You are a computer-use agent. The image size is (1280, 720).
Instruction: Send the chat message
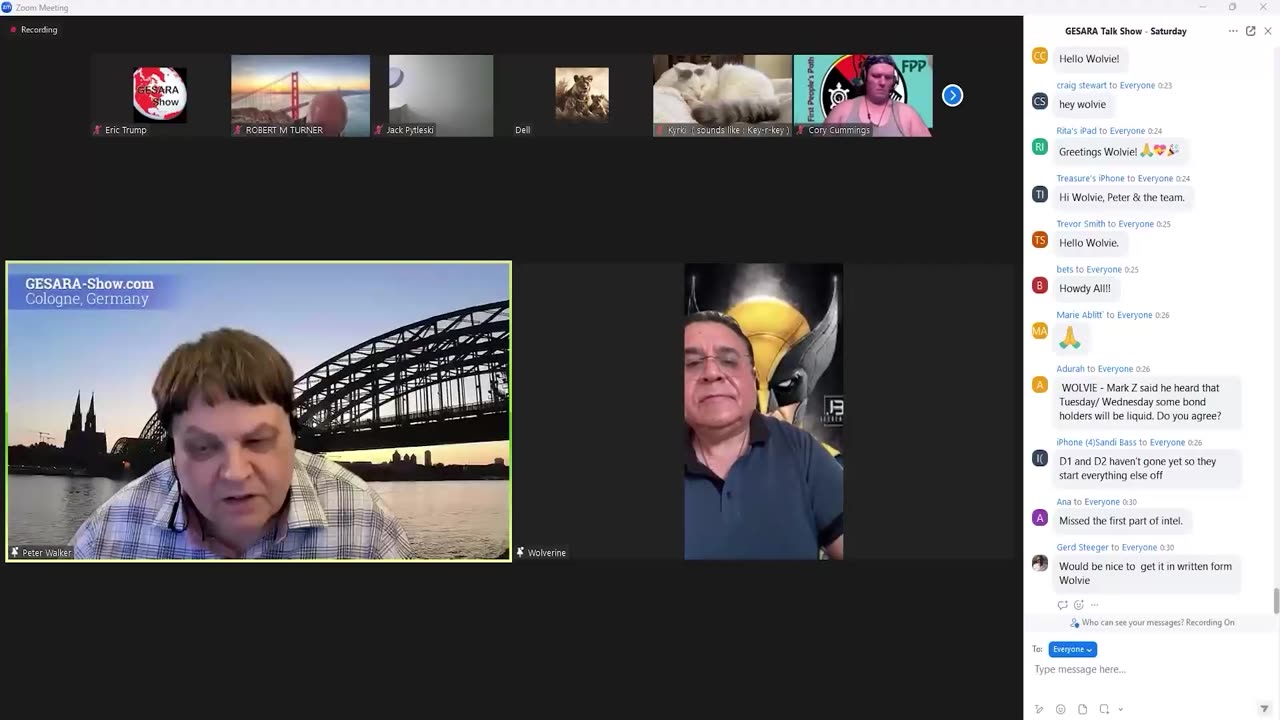1264,709
